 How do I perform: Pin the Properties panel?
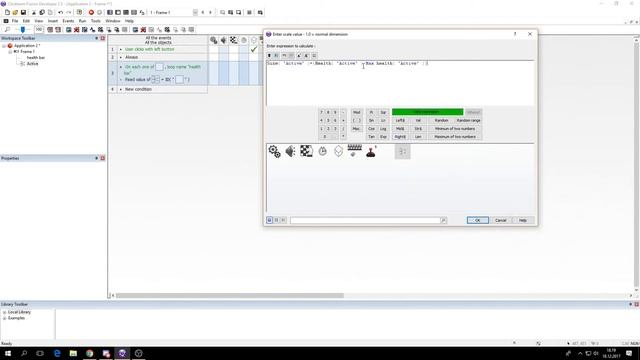97,158
